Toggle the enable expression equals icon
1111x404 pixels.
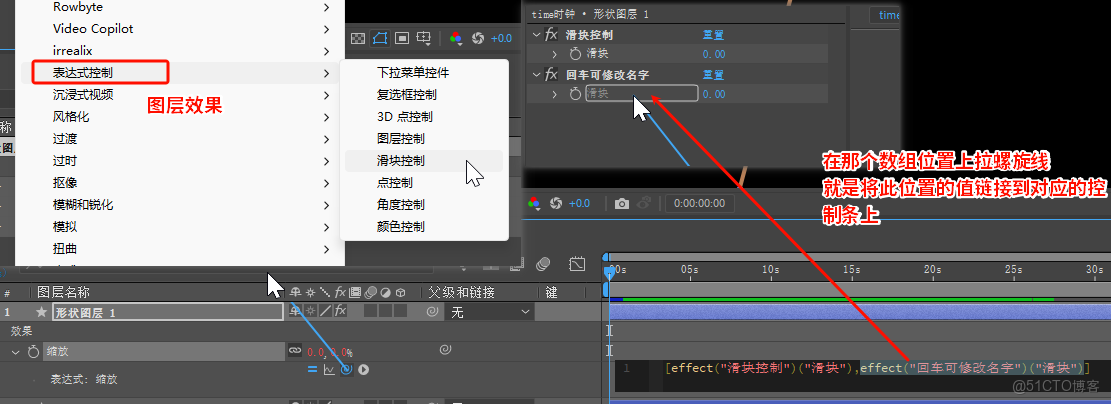(x=312, y=369)
